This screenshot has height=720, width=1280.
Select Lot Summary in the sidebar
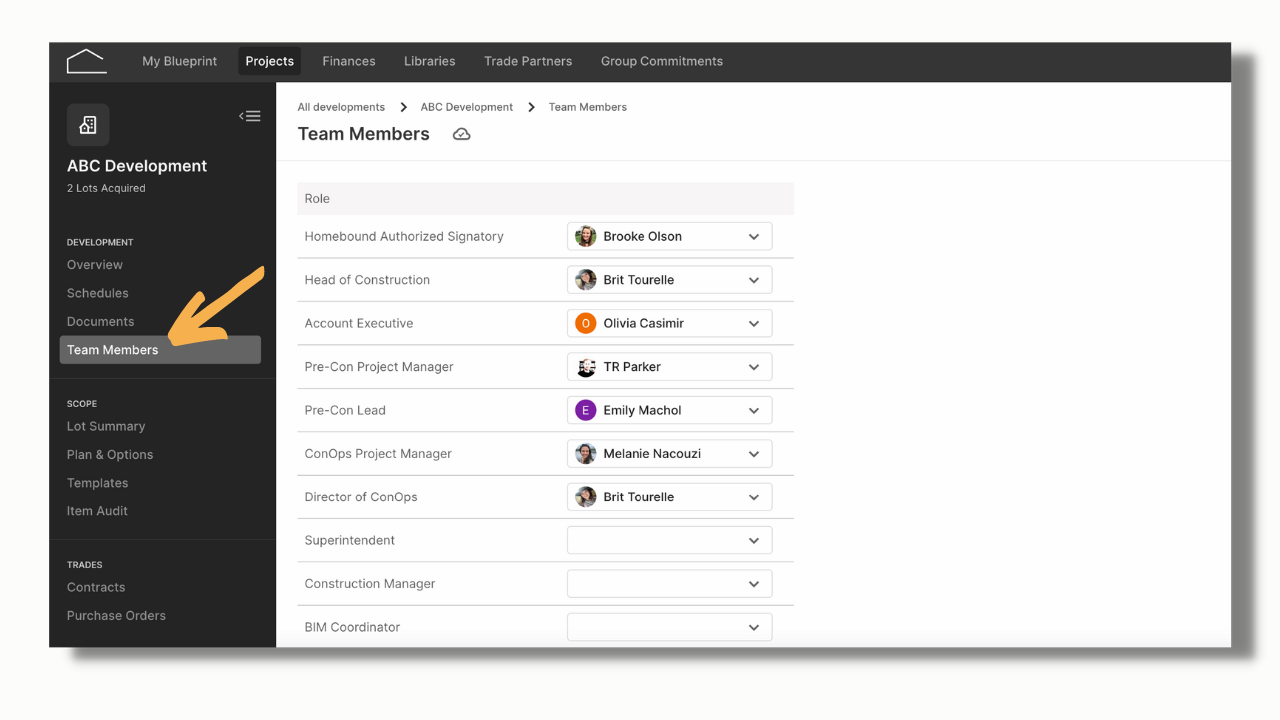click(x=106, y=426)
